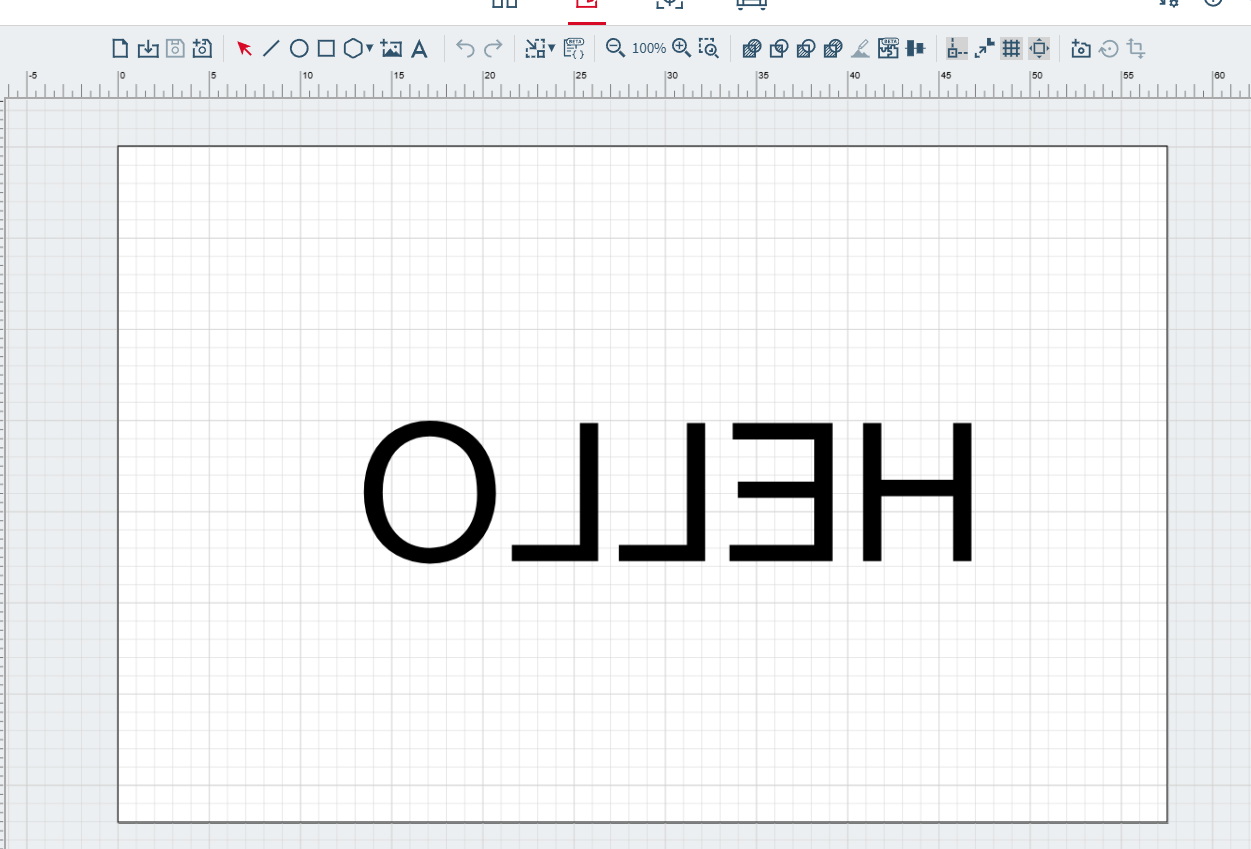Open the BETA puzzle nesting tool
This screenshot has width=1251, height=849.
pyautogui.click(x=888, y=47)
